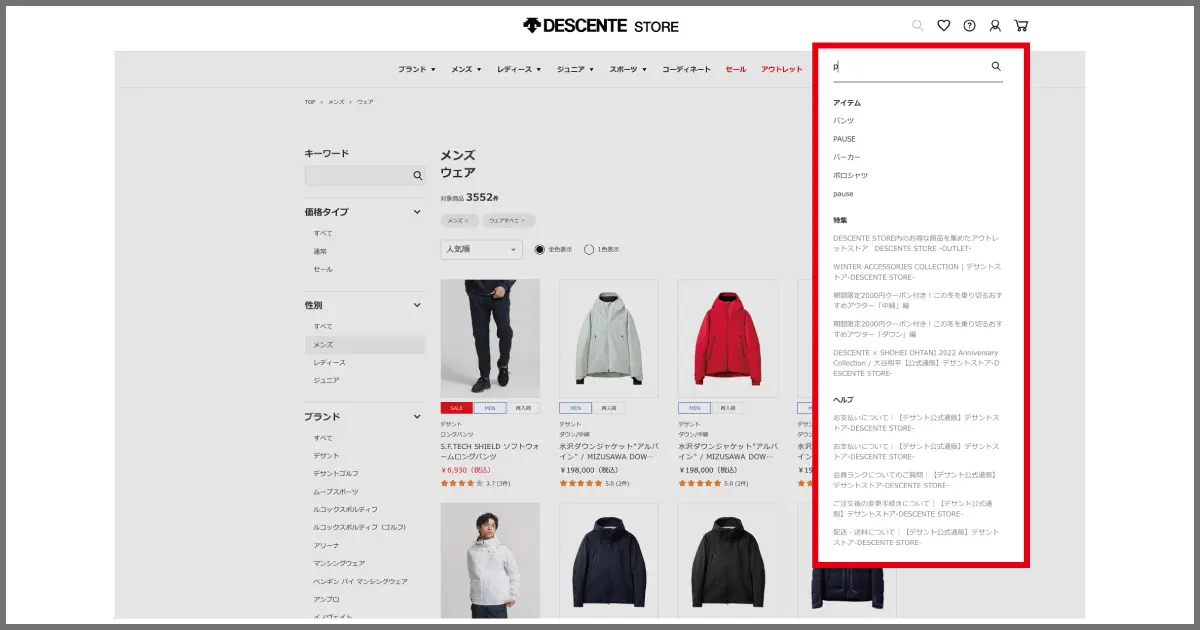Select レディース under 性別
Viewport: 1200px width, 630px height.
point(330,362)
